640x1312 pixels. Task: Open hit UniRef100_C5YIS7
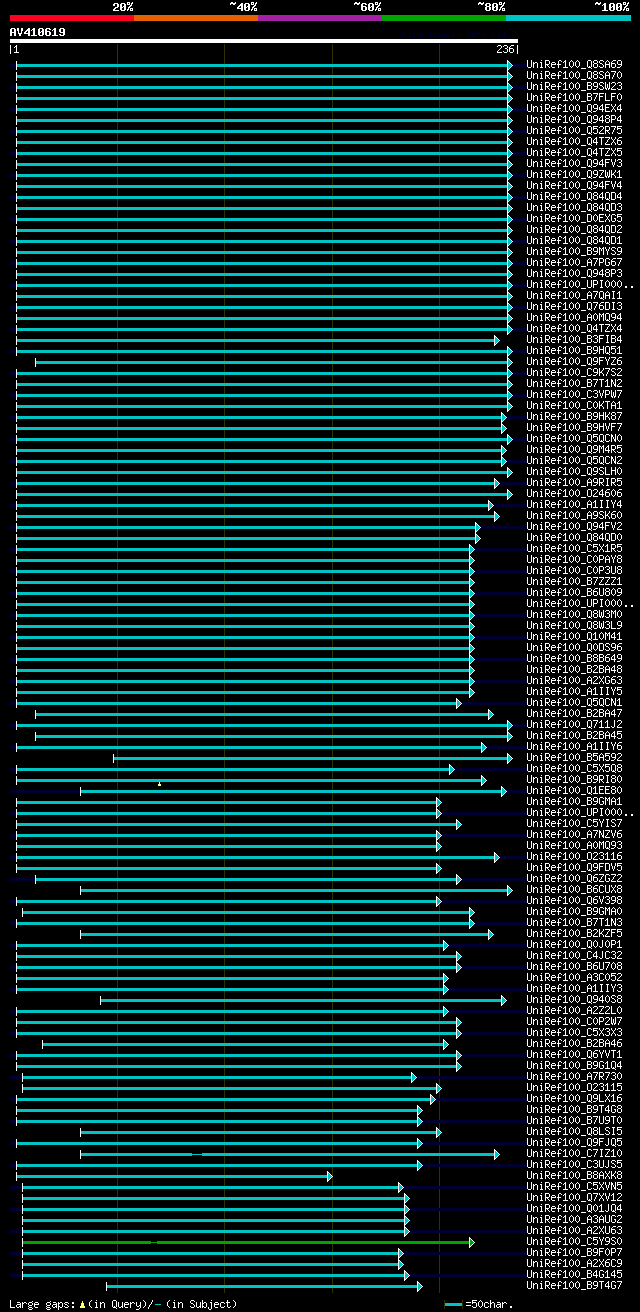(x=574, y=823)
